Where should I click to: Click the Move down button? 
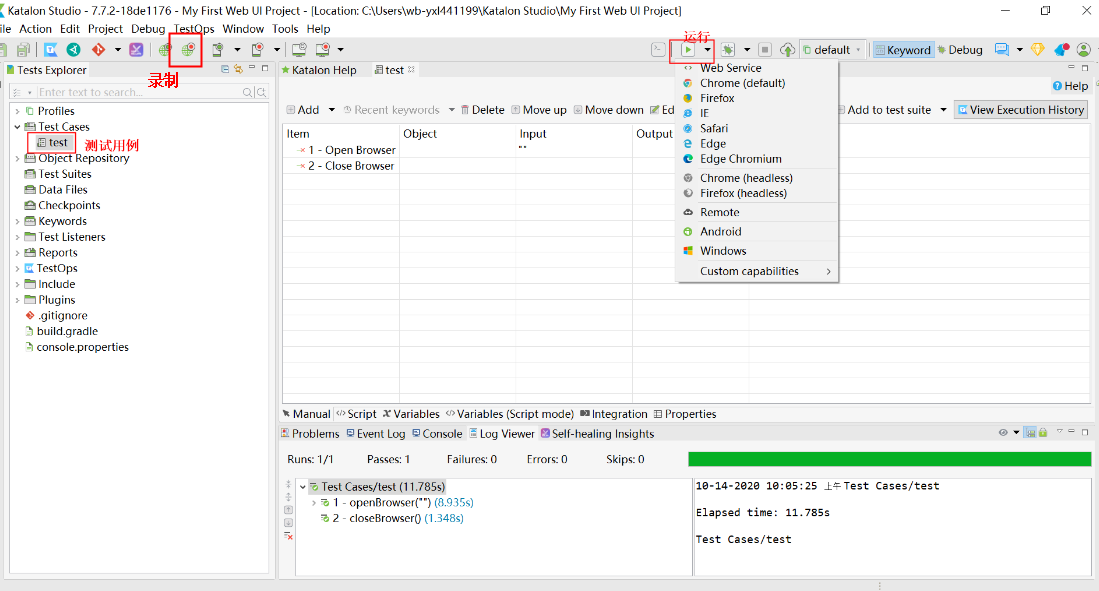click(608, 110)
